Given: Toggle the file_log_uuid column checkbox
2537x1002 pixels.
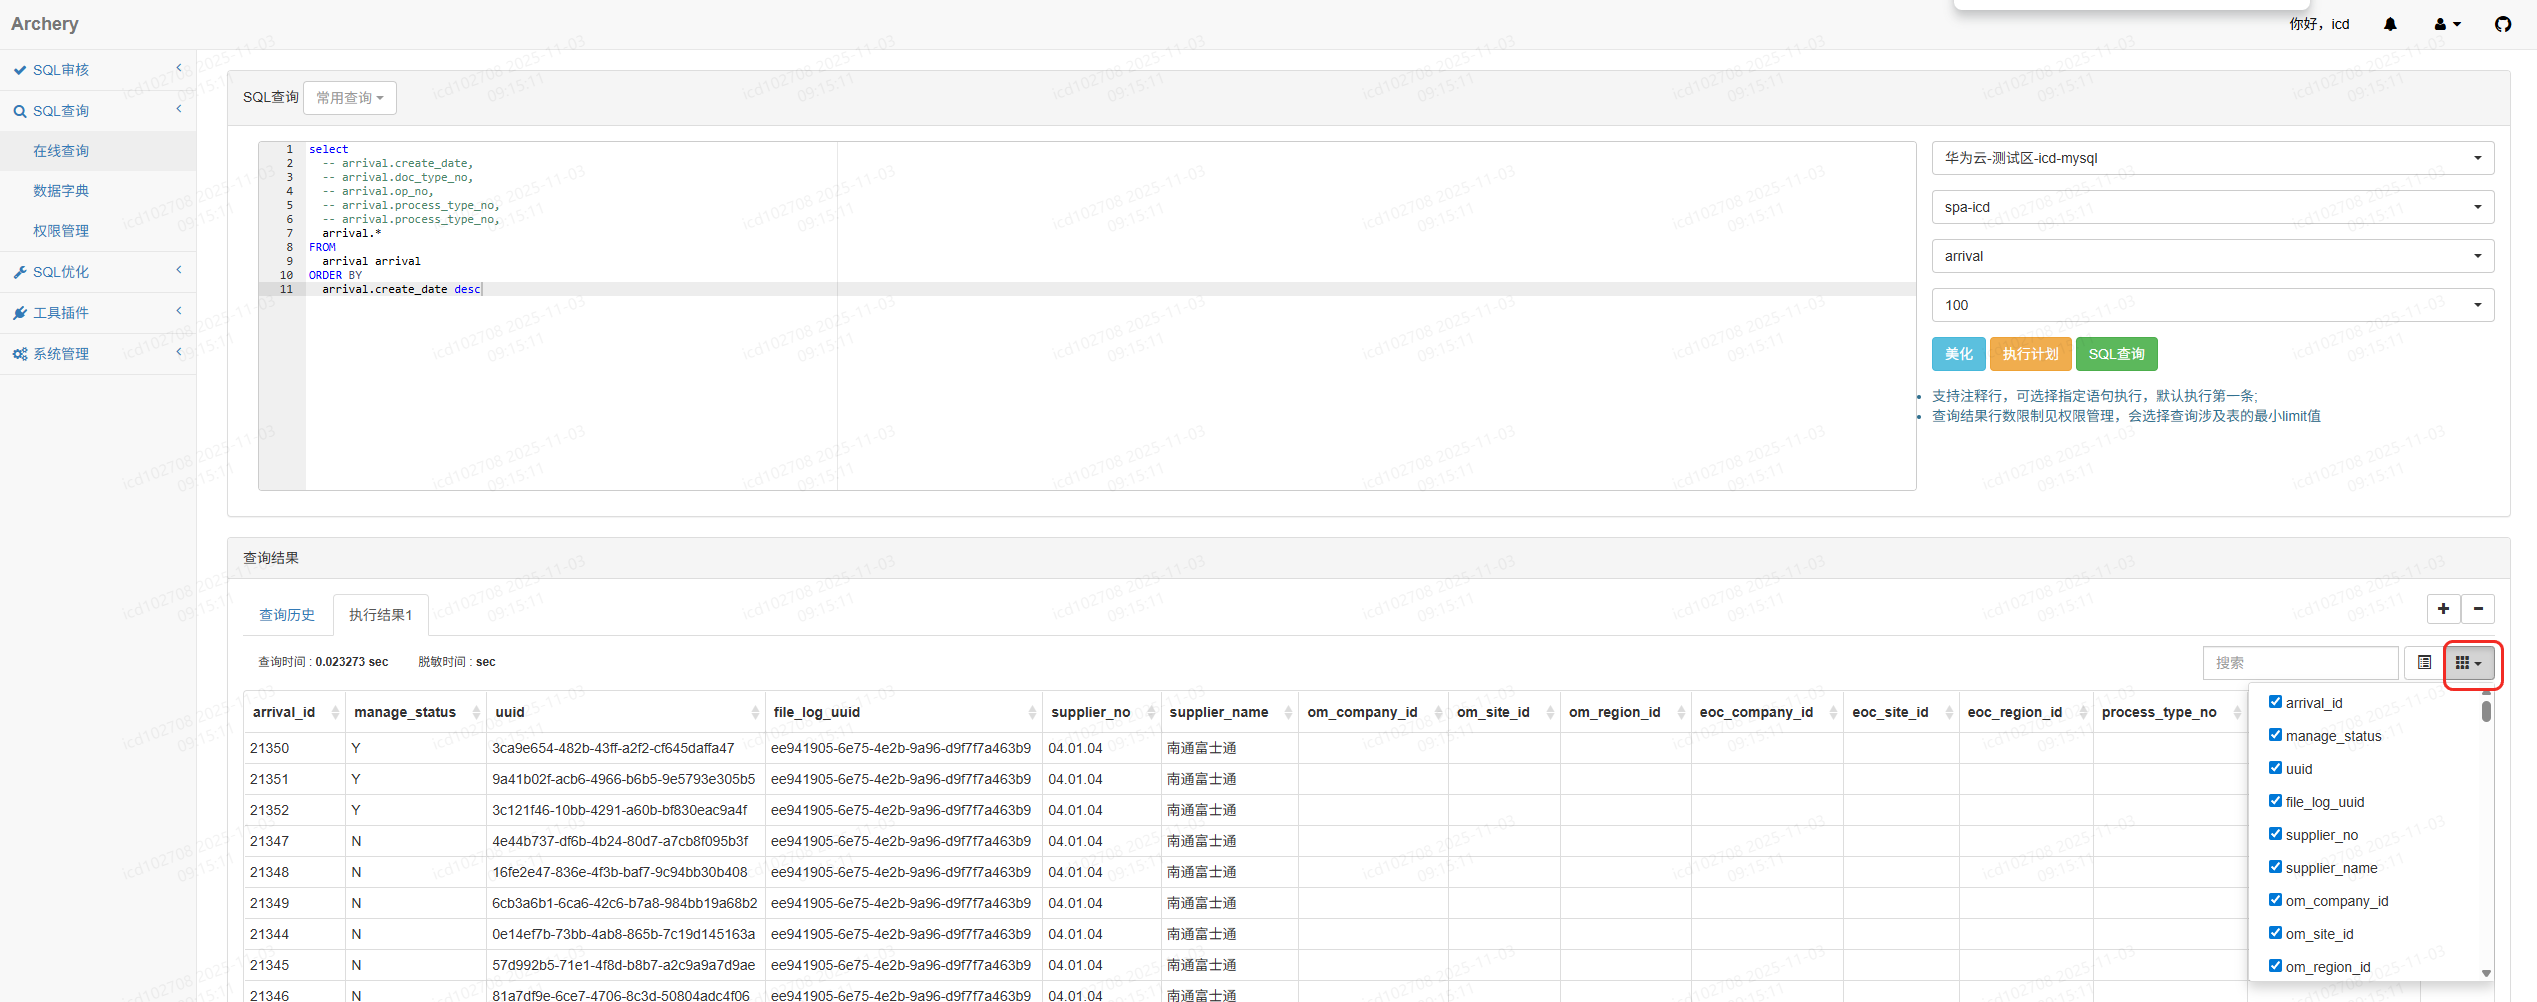Looking at the screenshot, I should [x=2275, y=801].
